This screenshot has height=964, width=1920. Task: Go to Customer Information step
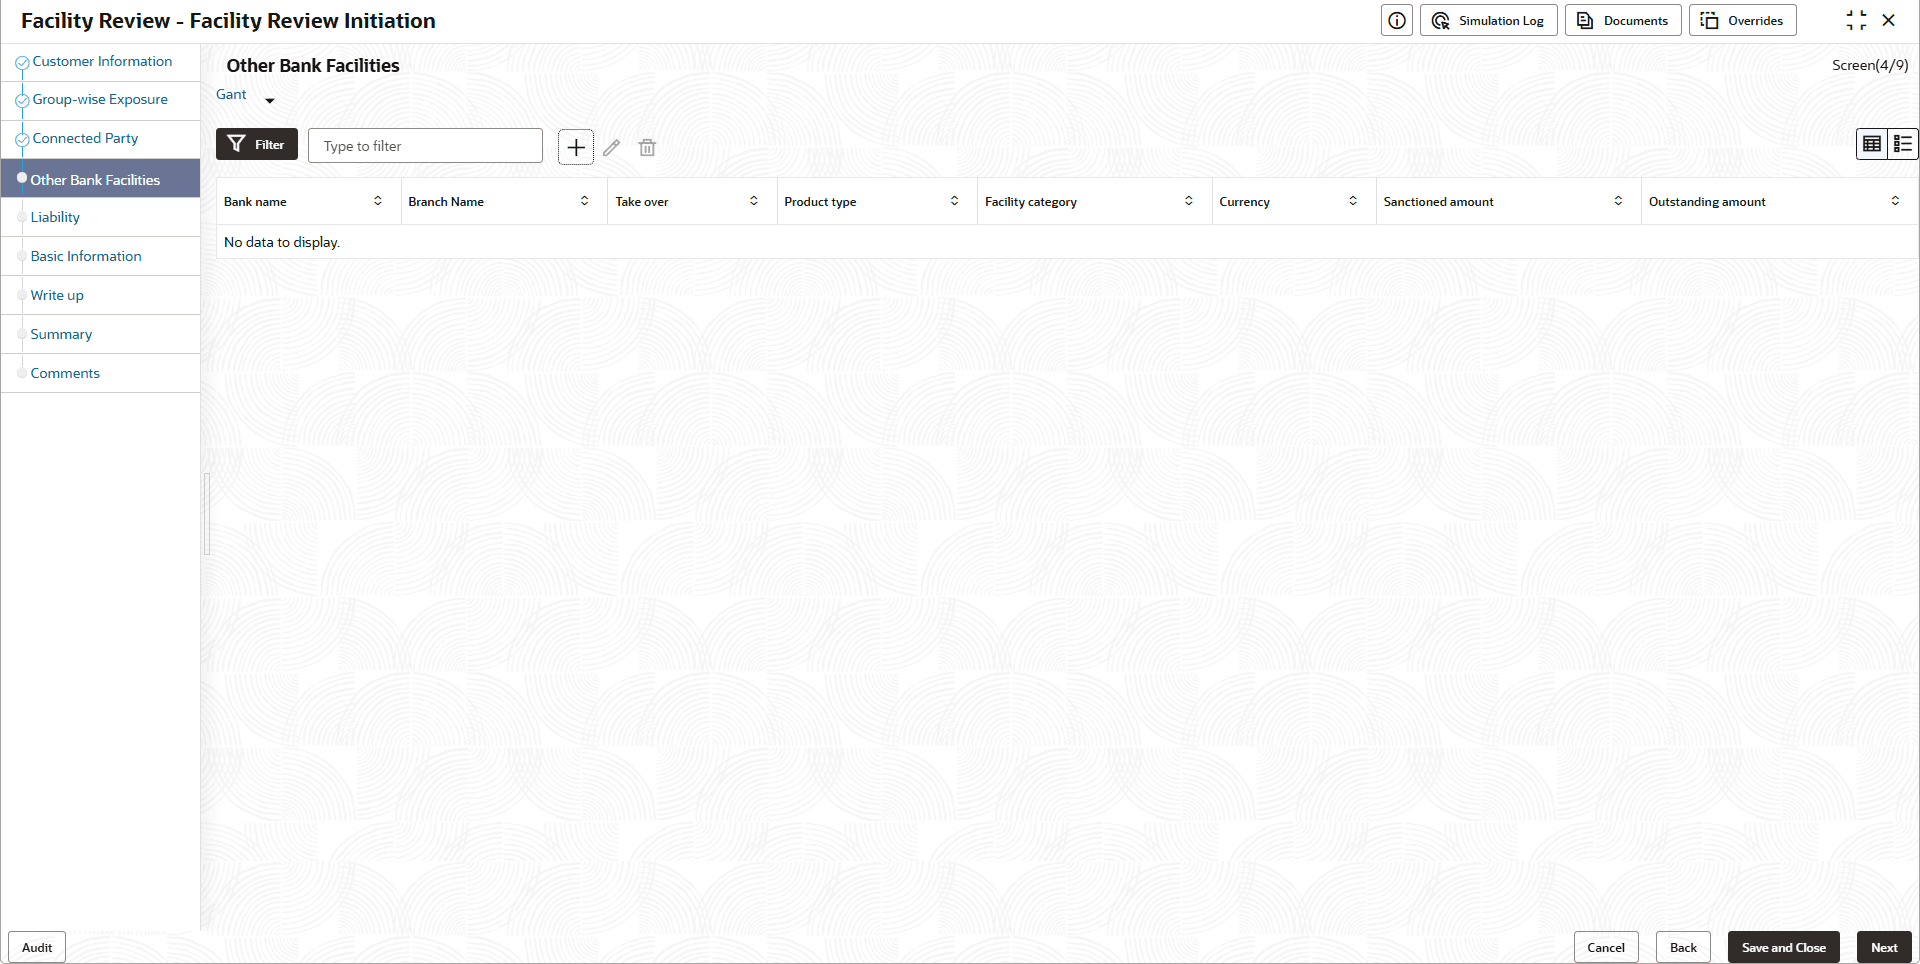coord(102,61)
